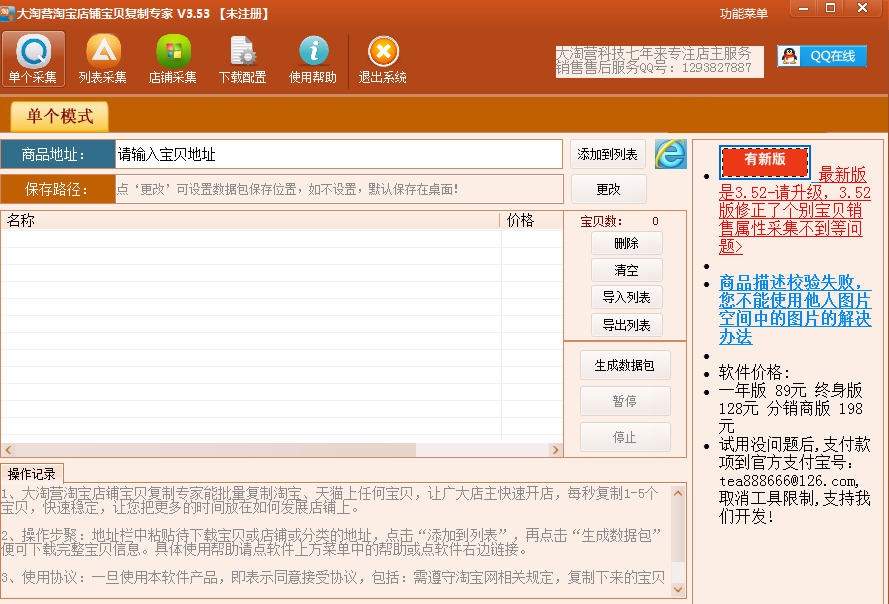This screenshot has height=604, width=889.
Task: Click the red 有新版 update button
Action: (765, 160)
